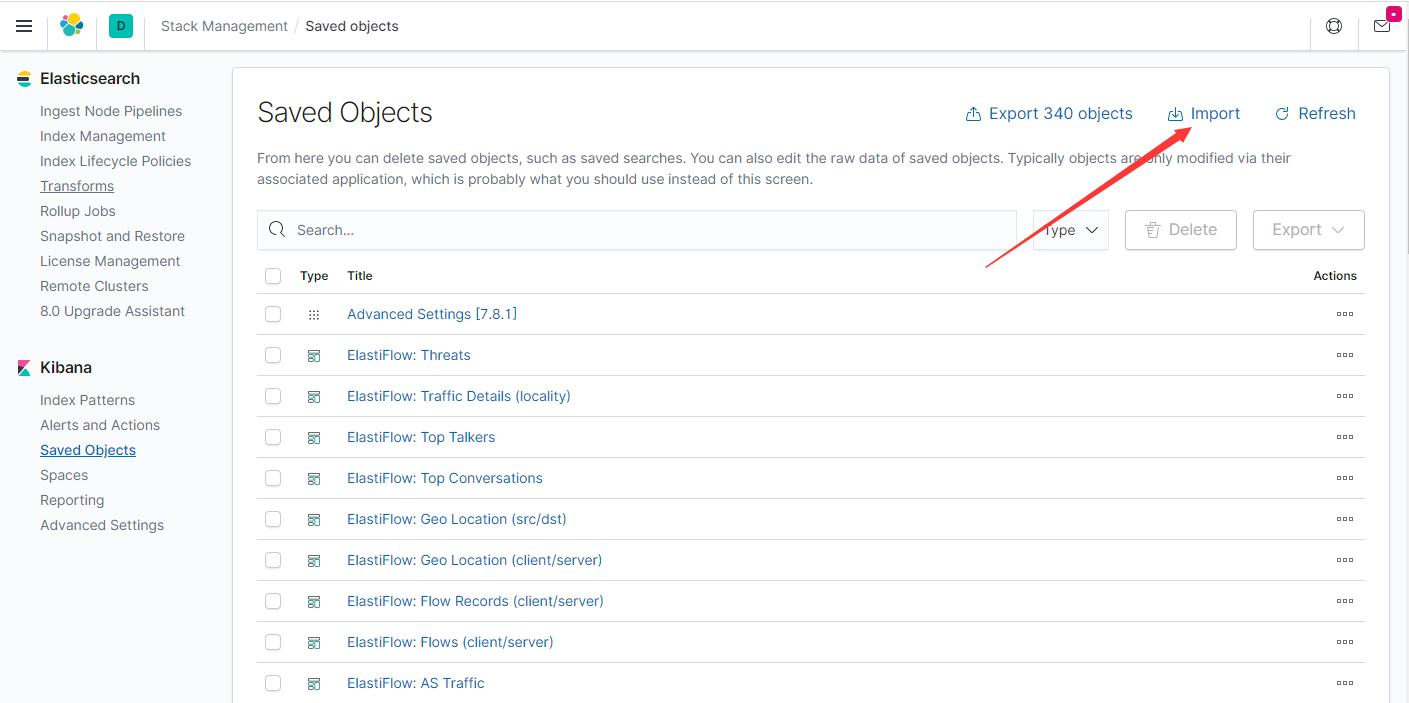Screen dimensions: 1409x703
Task: Open actions menu for ElastiFlow: Top Talkers
Action: point(1344,437)
